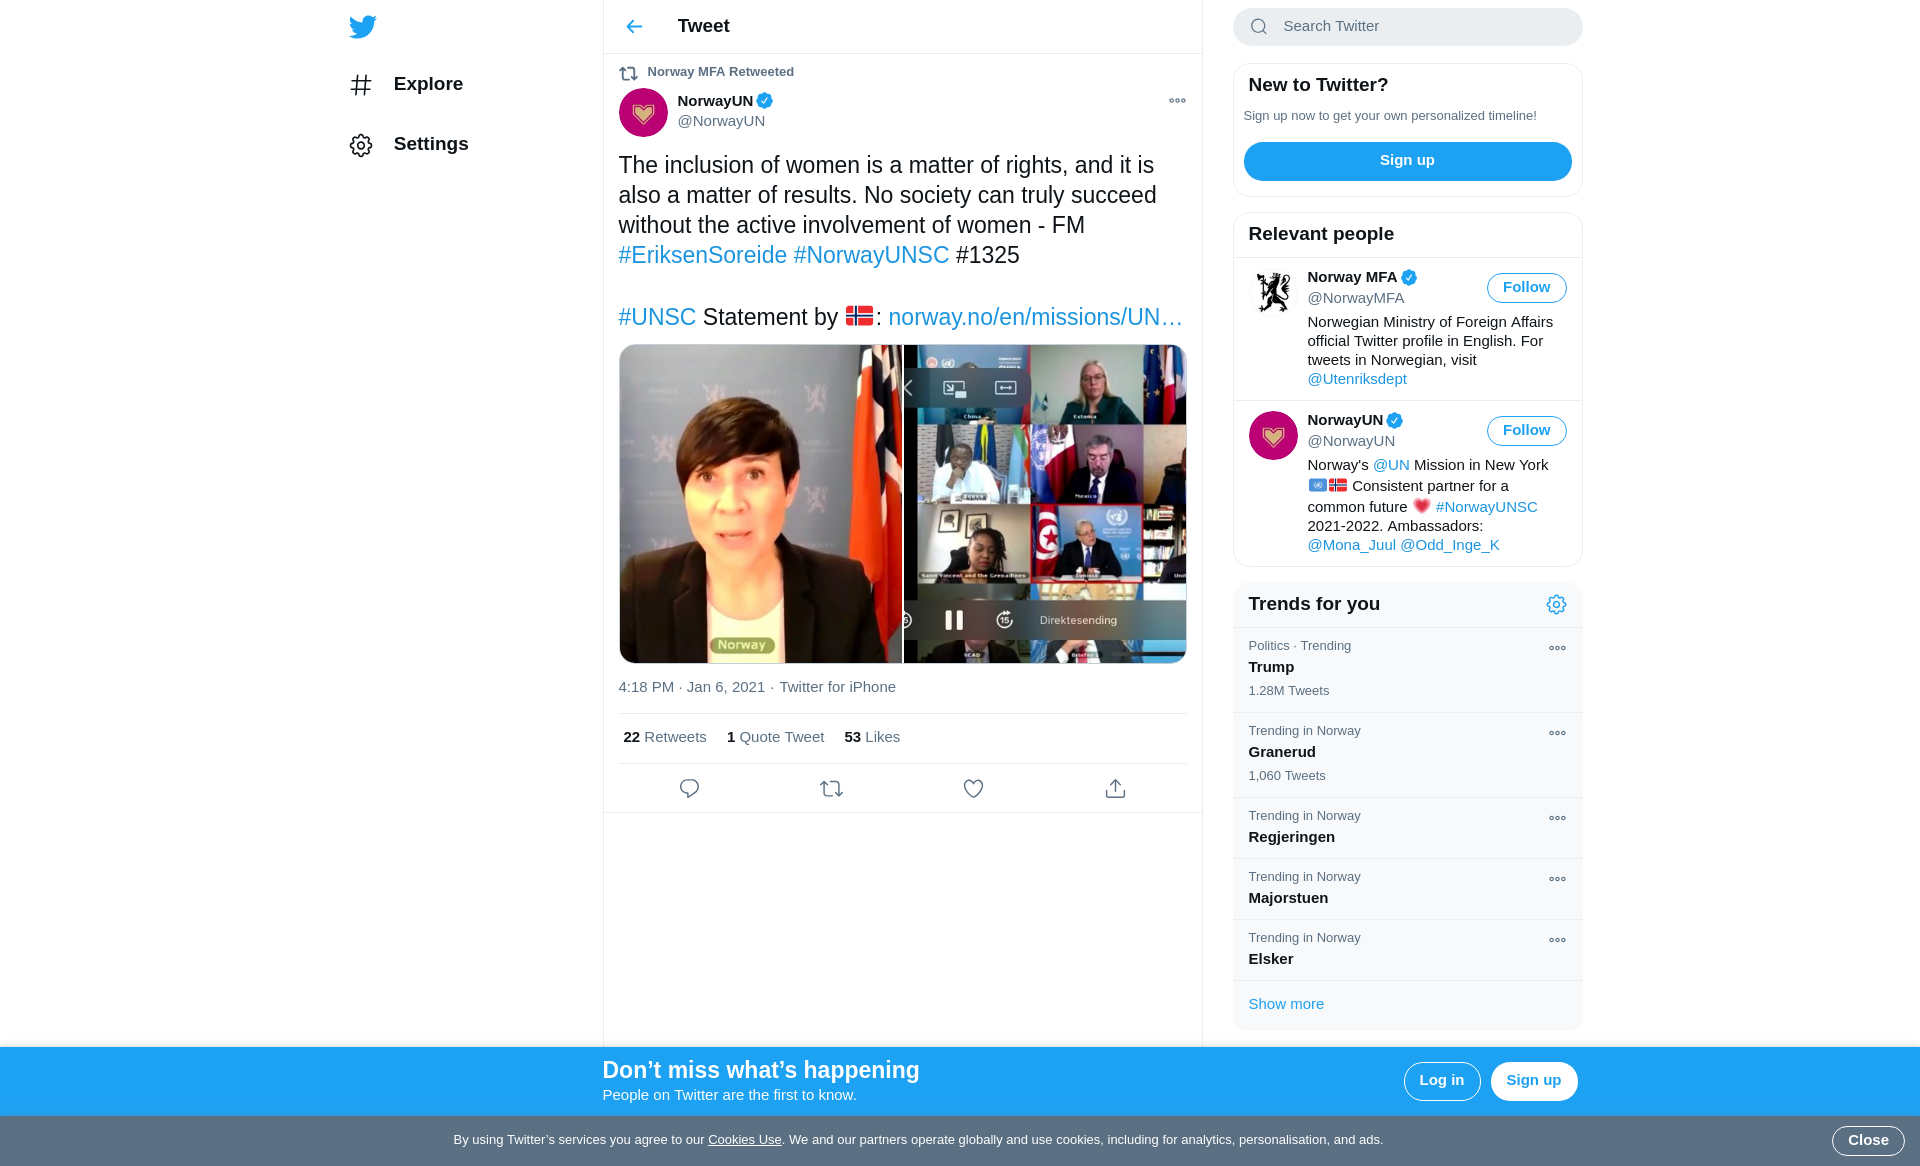The height and width of the screenshot is (1166, 1920).
Task: Click the video fit-width icon
Action: [1006, 389]
